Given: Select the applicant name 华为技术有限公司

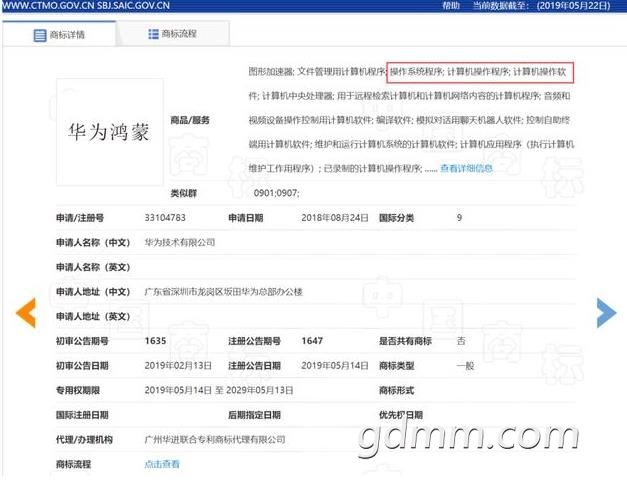Looking at the screenshot, I should coord(180,242).
